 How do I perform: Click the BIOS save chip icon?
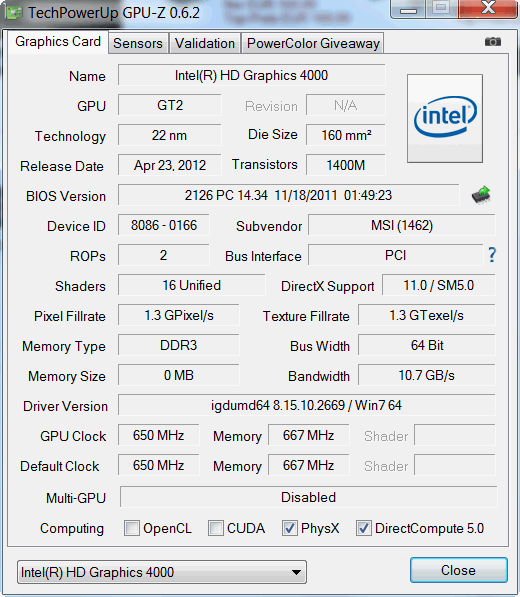click(481, 195)
